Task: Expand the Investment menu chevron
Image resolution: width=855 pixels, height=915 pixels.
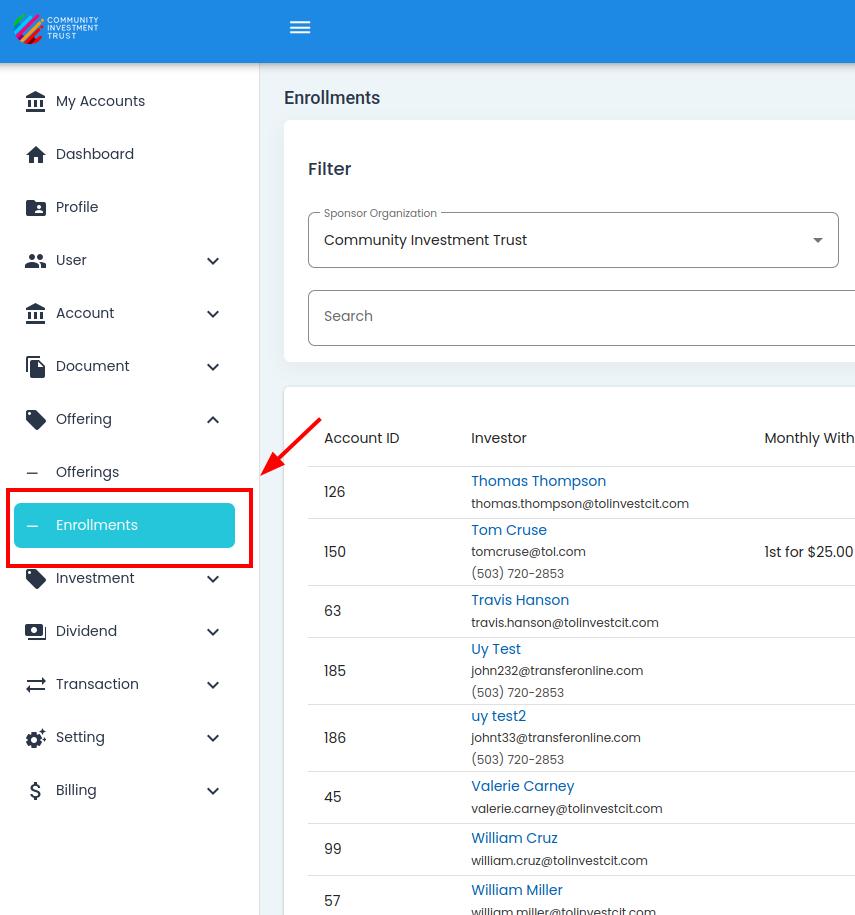Action: pyautogui.click(x=213, y=579)
